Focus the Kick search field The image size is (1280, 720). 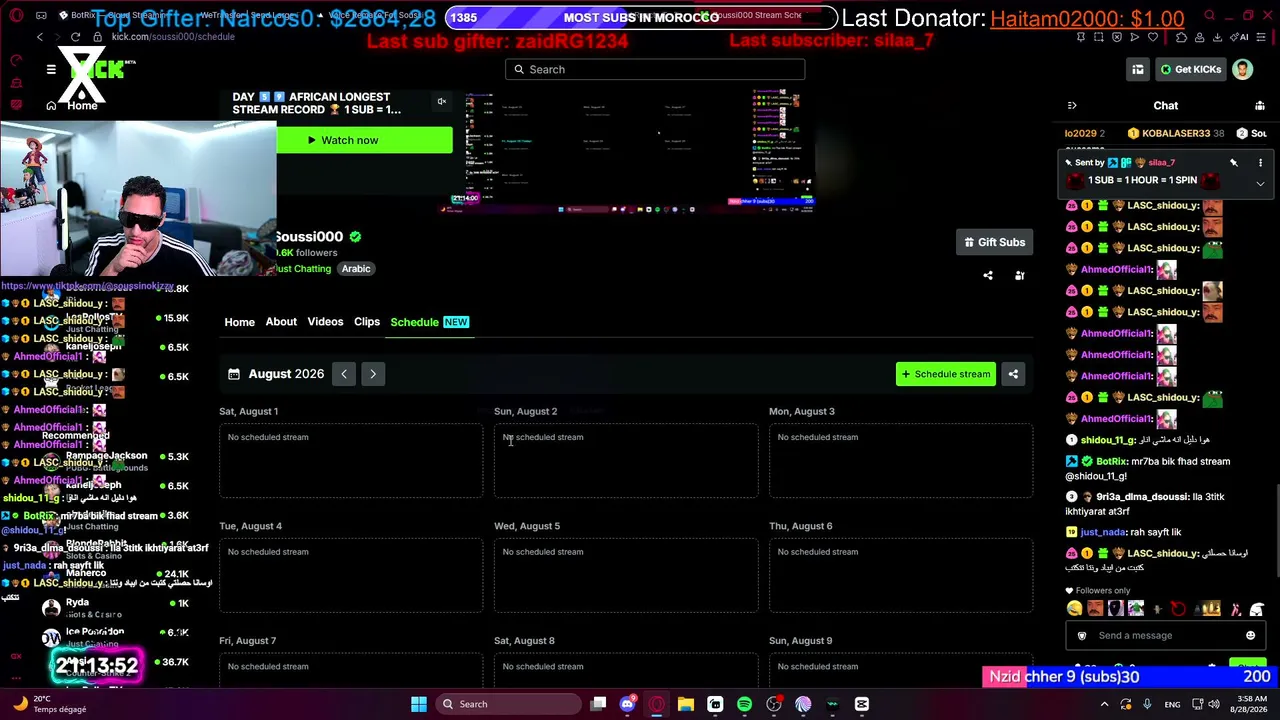(655, 69)
